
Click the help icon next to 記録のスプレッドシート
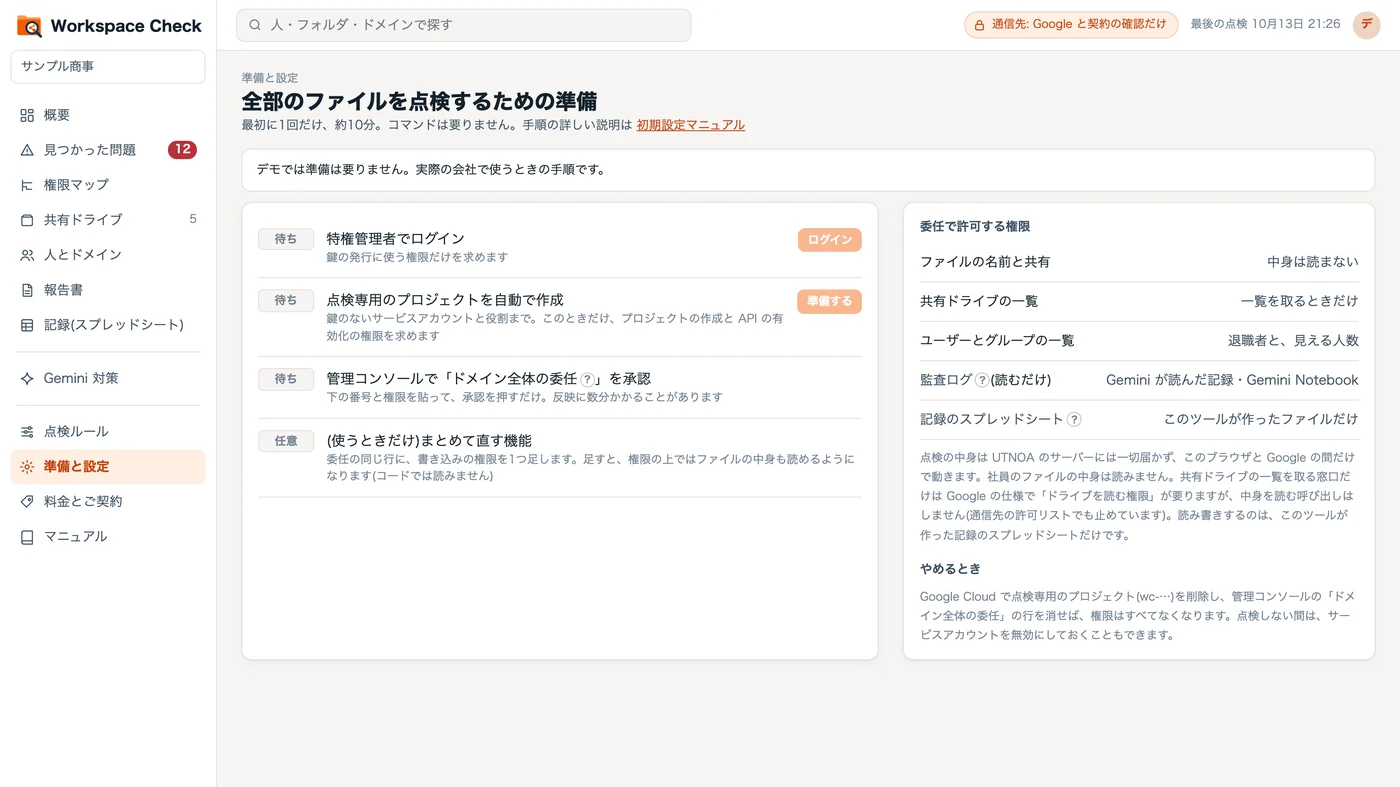(1074, 420)
